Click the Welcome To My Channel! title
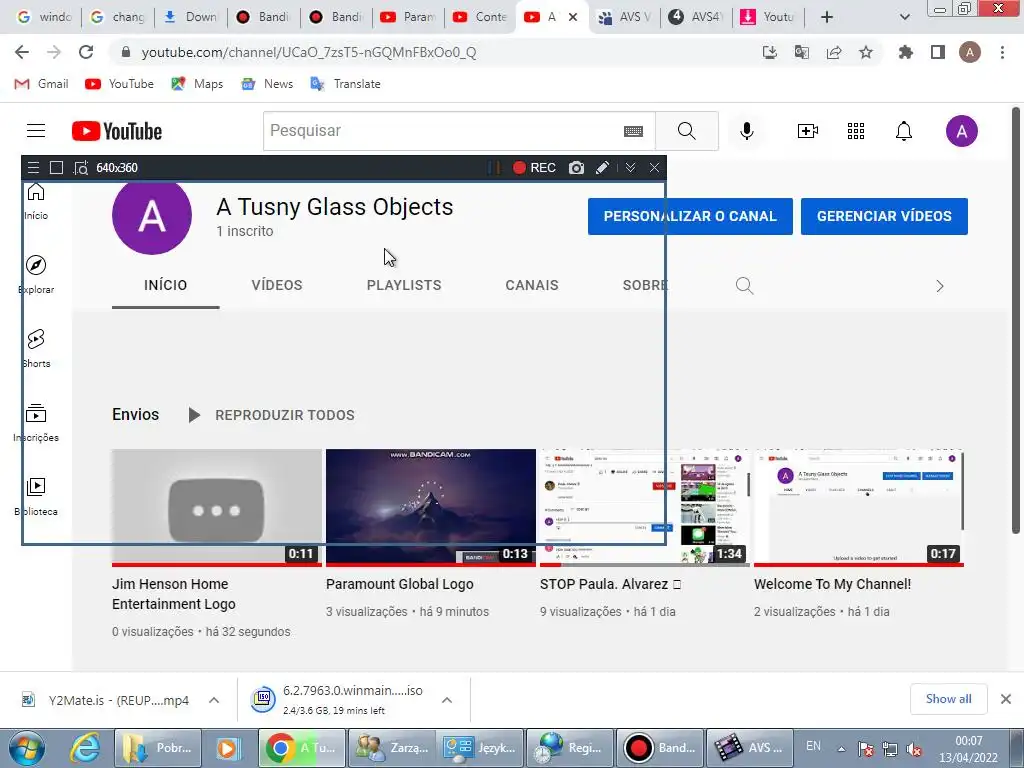This screenshot has height=768, width=1024. tap(832, 584)
